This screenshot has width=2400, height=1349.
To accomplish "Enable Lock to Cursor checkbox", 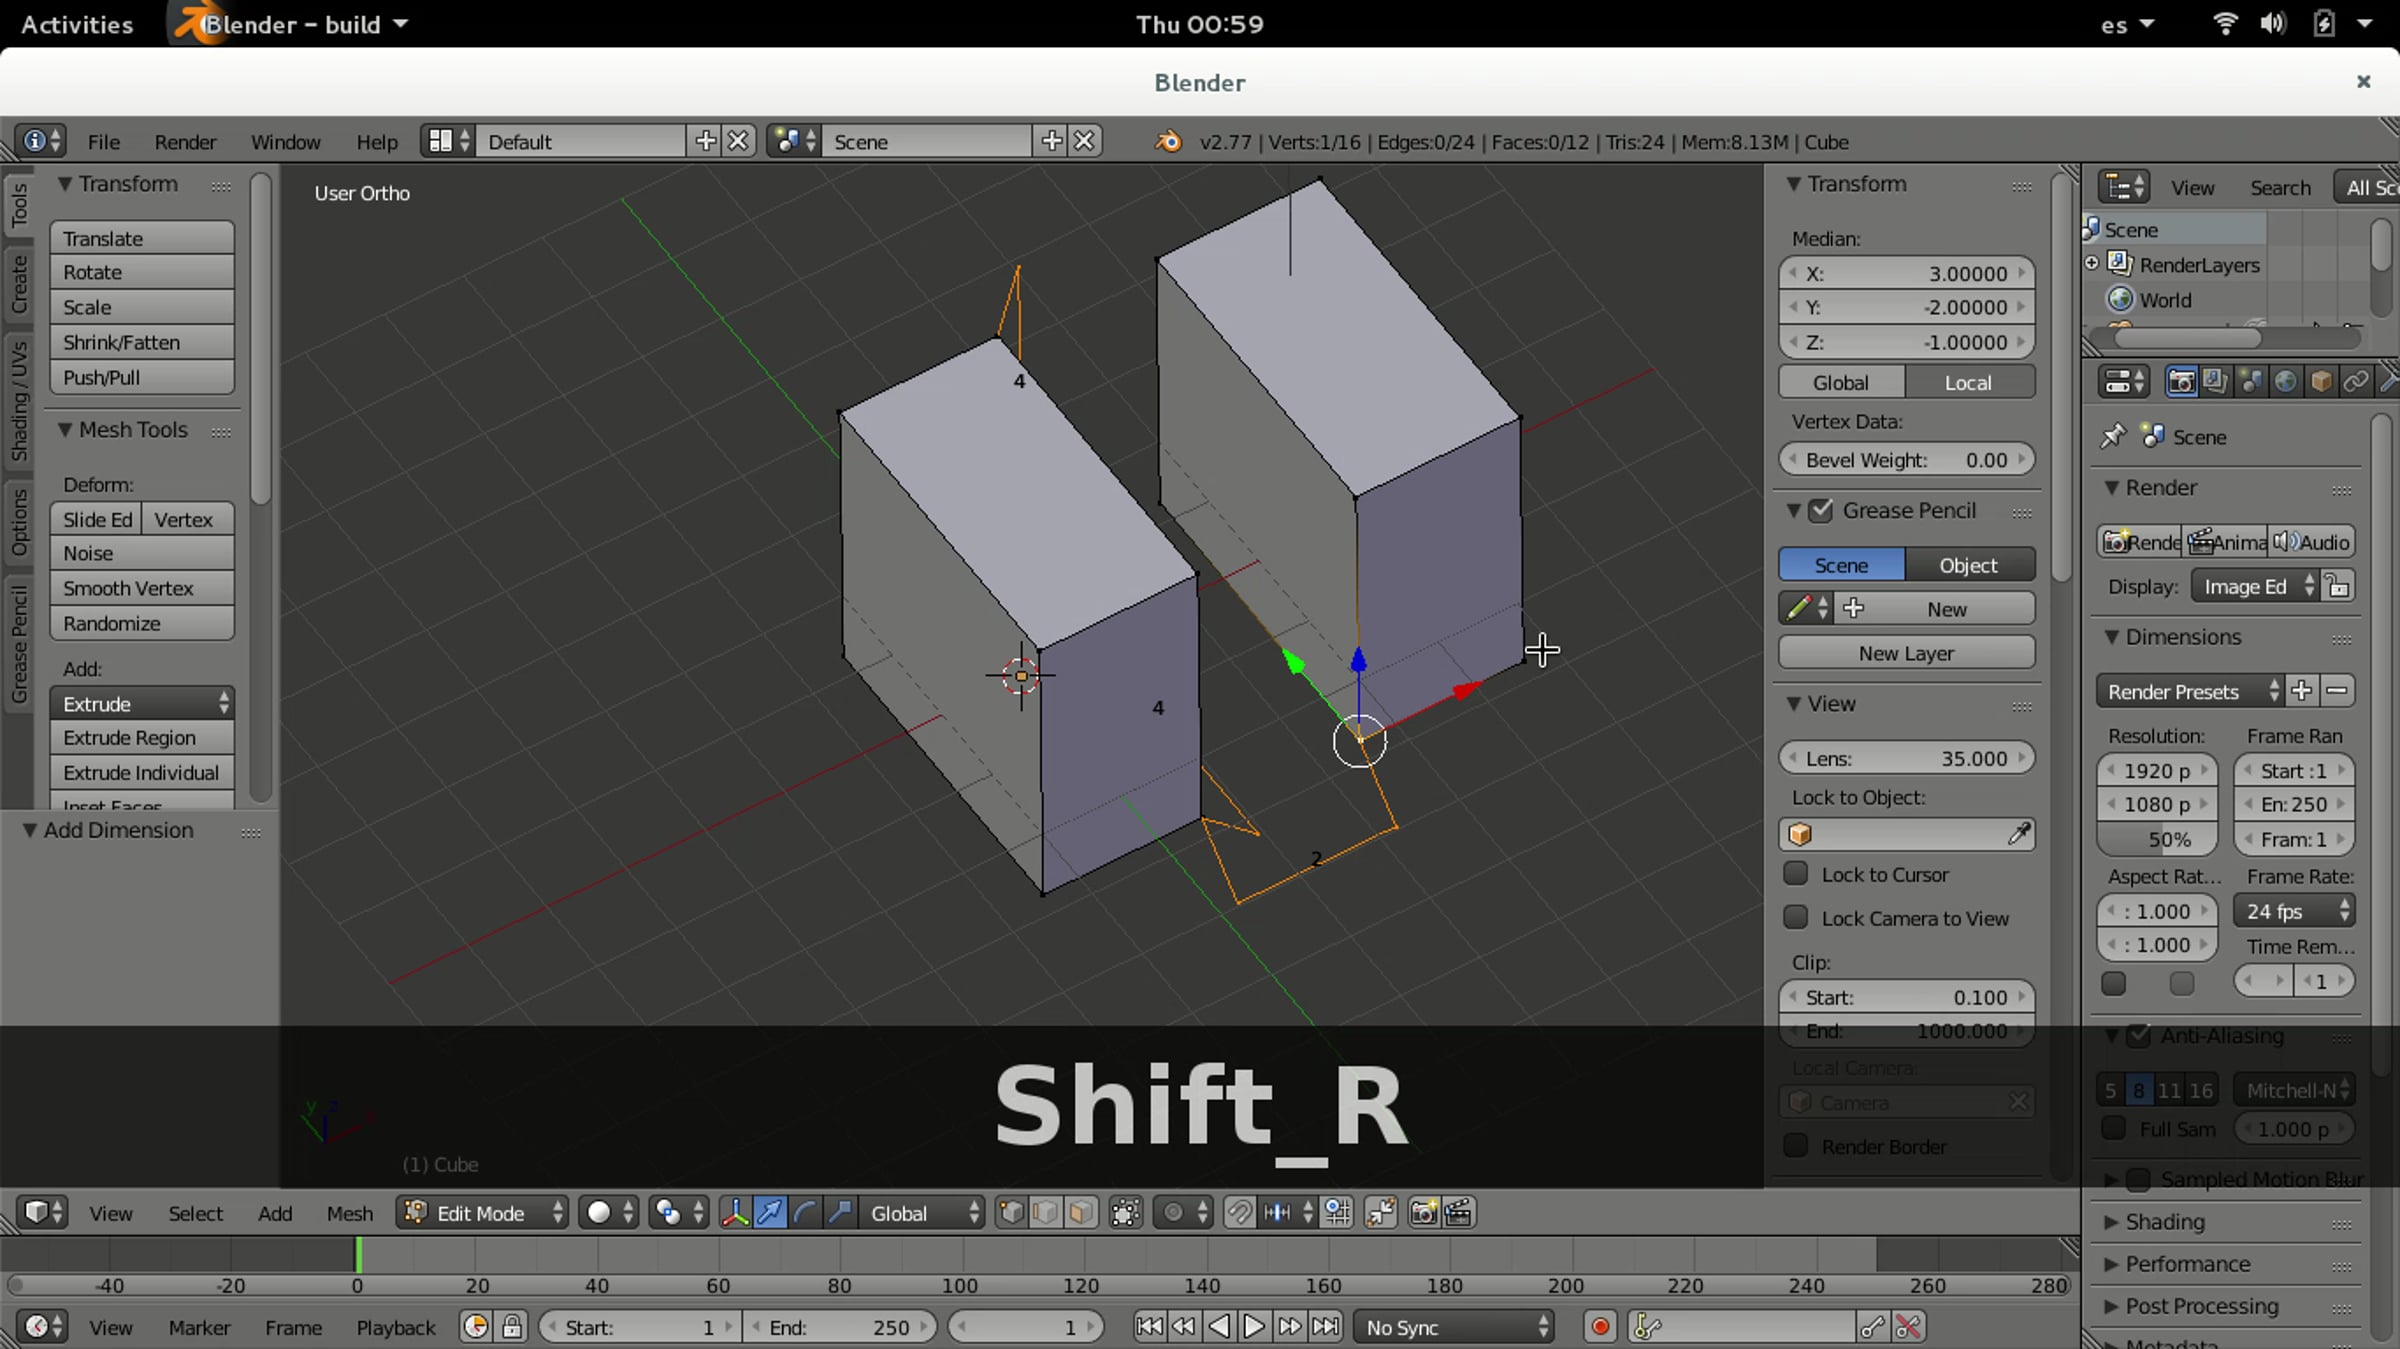I will [x=1796, y=874].
